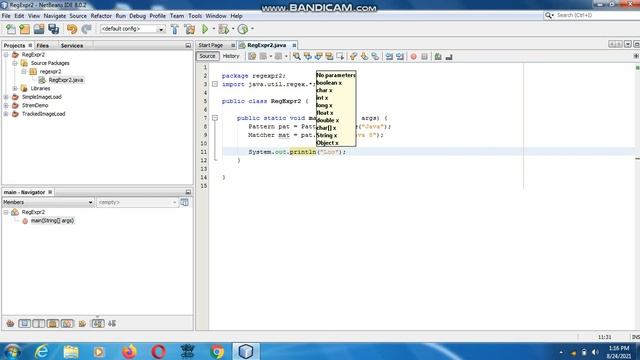The height and width of the screenshot is (360, 640).
Task: Toggle Show Inherited Members in Navigator
Action: (x=10, y=324)
